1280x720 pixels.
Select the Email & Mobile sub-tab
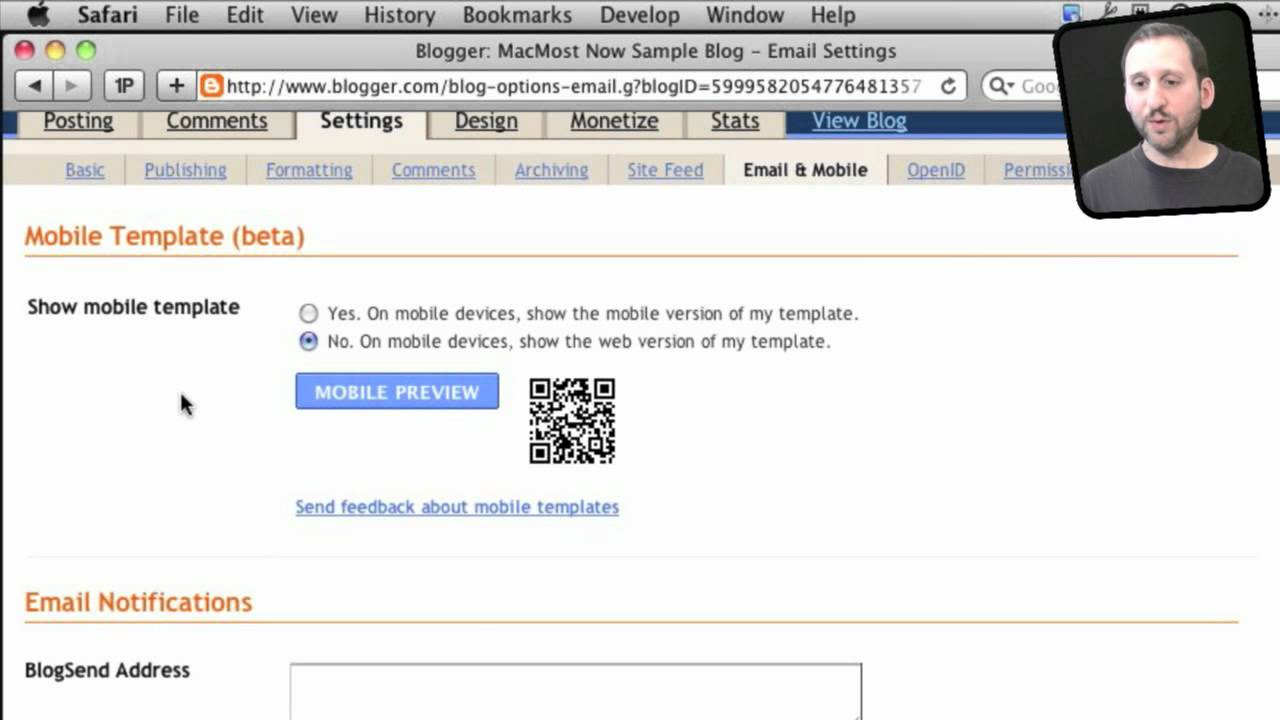pos(805,170)
